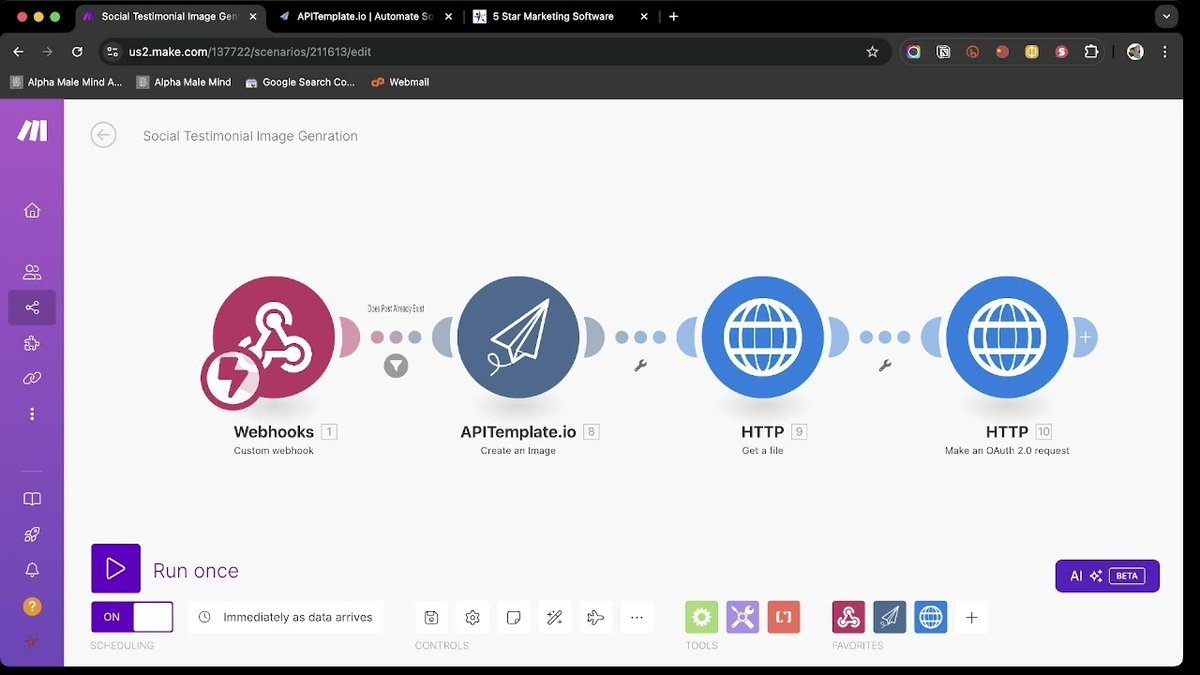
Task: Click the address bar URL
Action: pos(250,52)
